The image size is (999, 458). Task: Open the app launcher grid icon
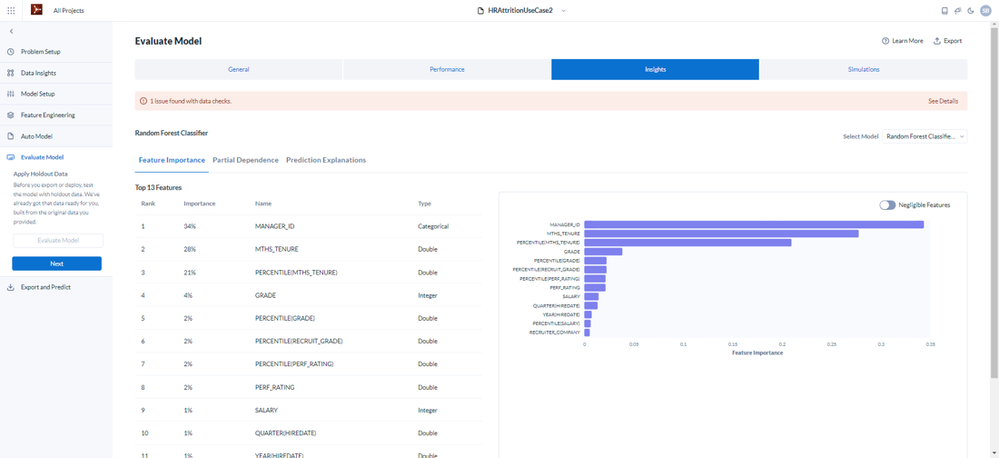11,11
